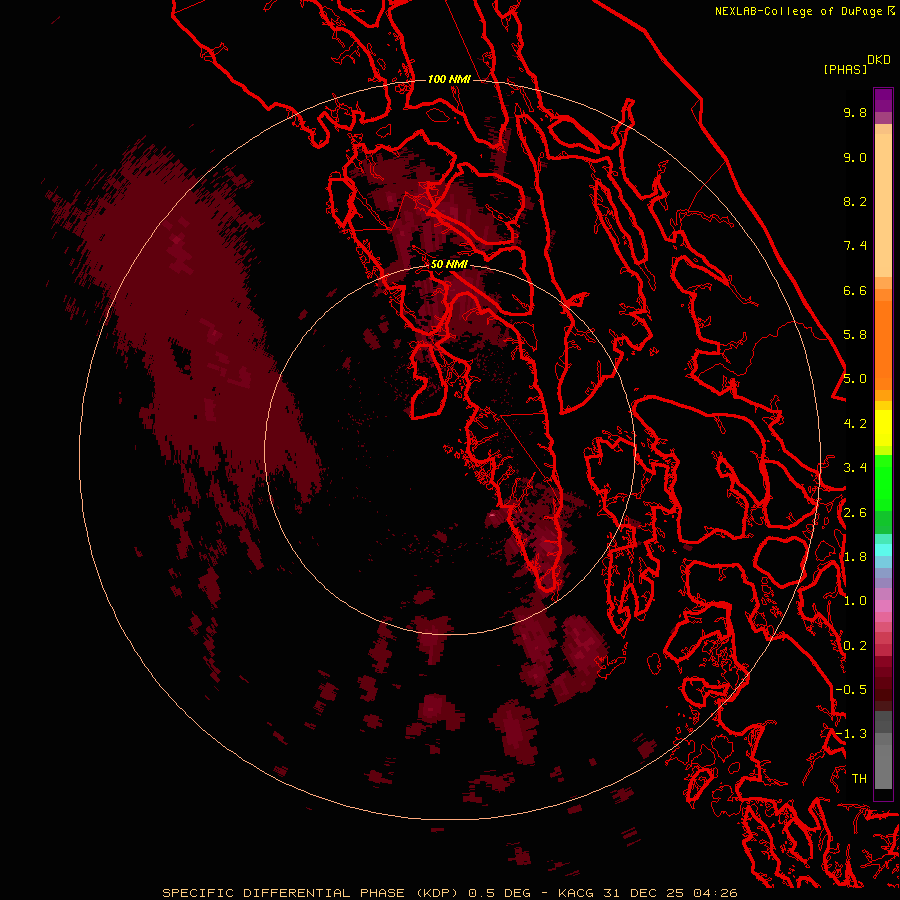Click the 2.6 legend value
The height and width of the screenshot is (900, 900).
pyautogui.click(x=855, y=513)
